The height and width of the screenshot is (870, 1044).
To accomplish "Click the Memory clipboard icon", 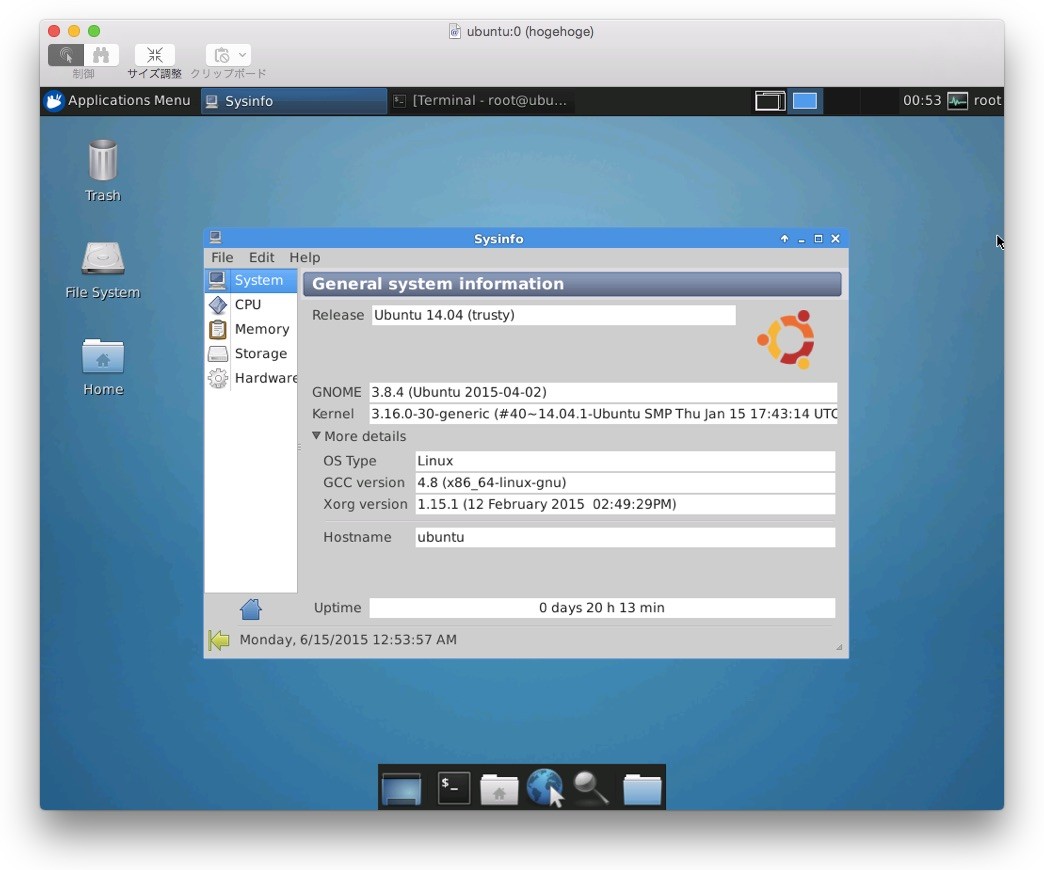I will (x=218, y=329).
